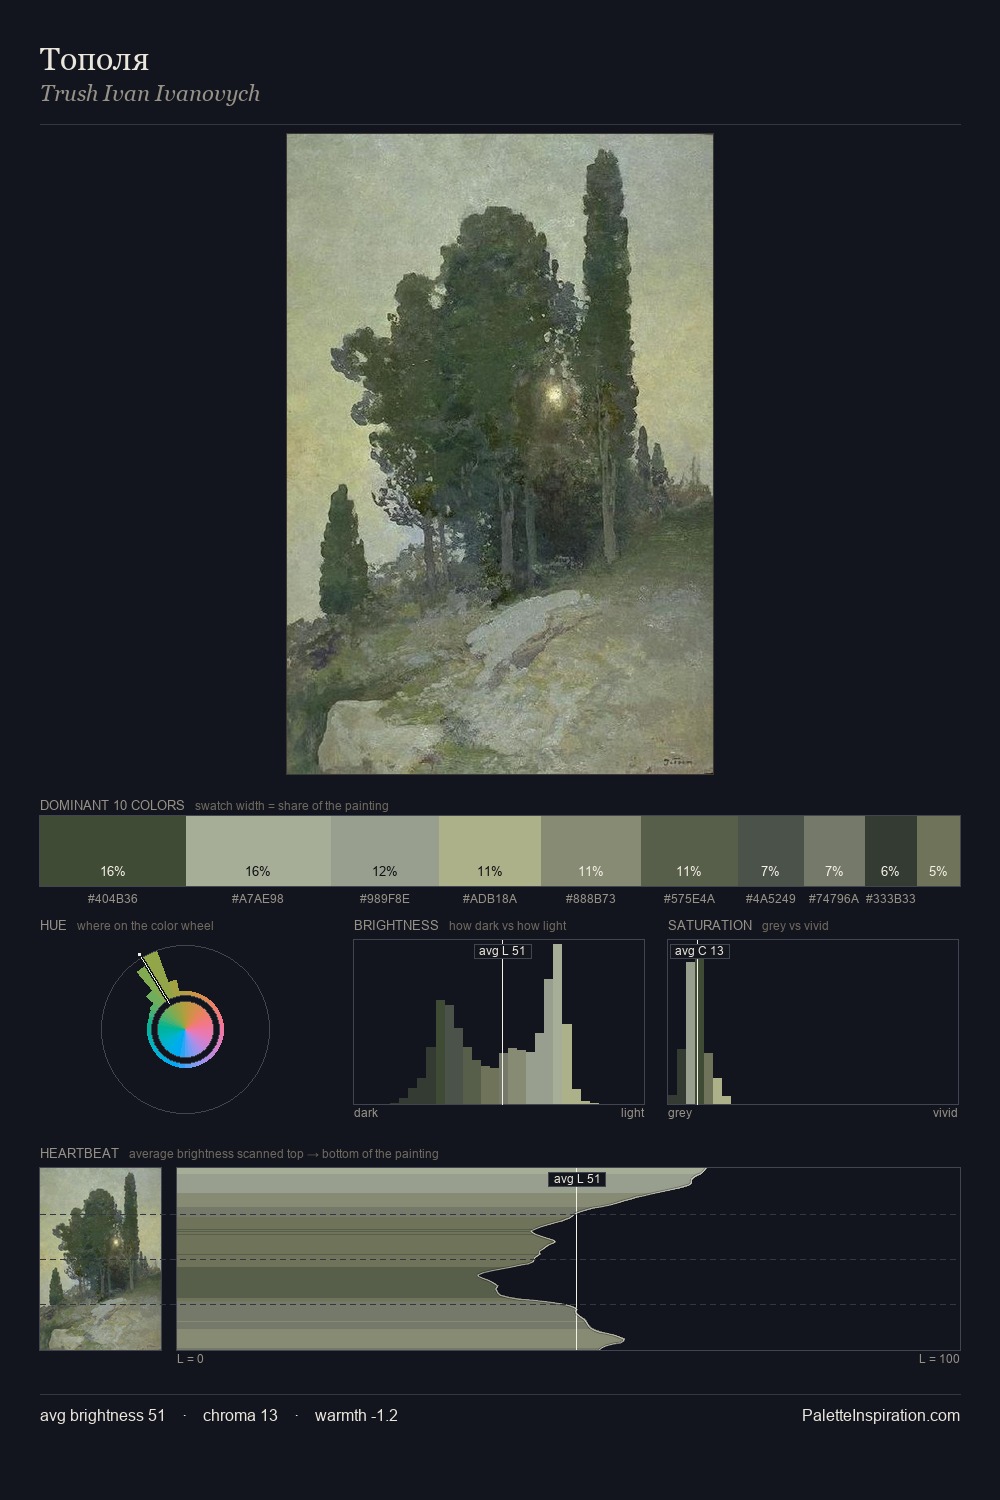Image resolution: width=1000 pixels, height=1500 pixels.
Task: Choose the #ADB18A yellow-green swatch
Action: point(490,851)
